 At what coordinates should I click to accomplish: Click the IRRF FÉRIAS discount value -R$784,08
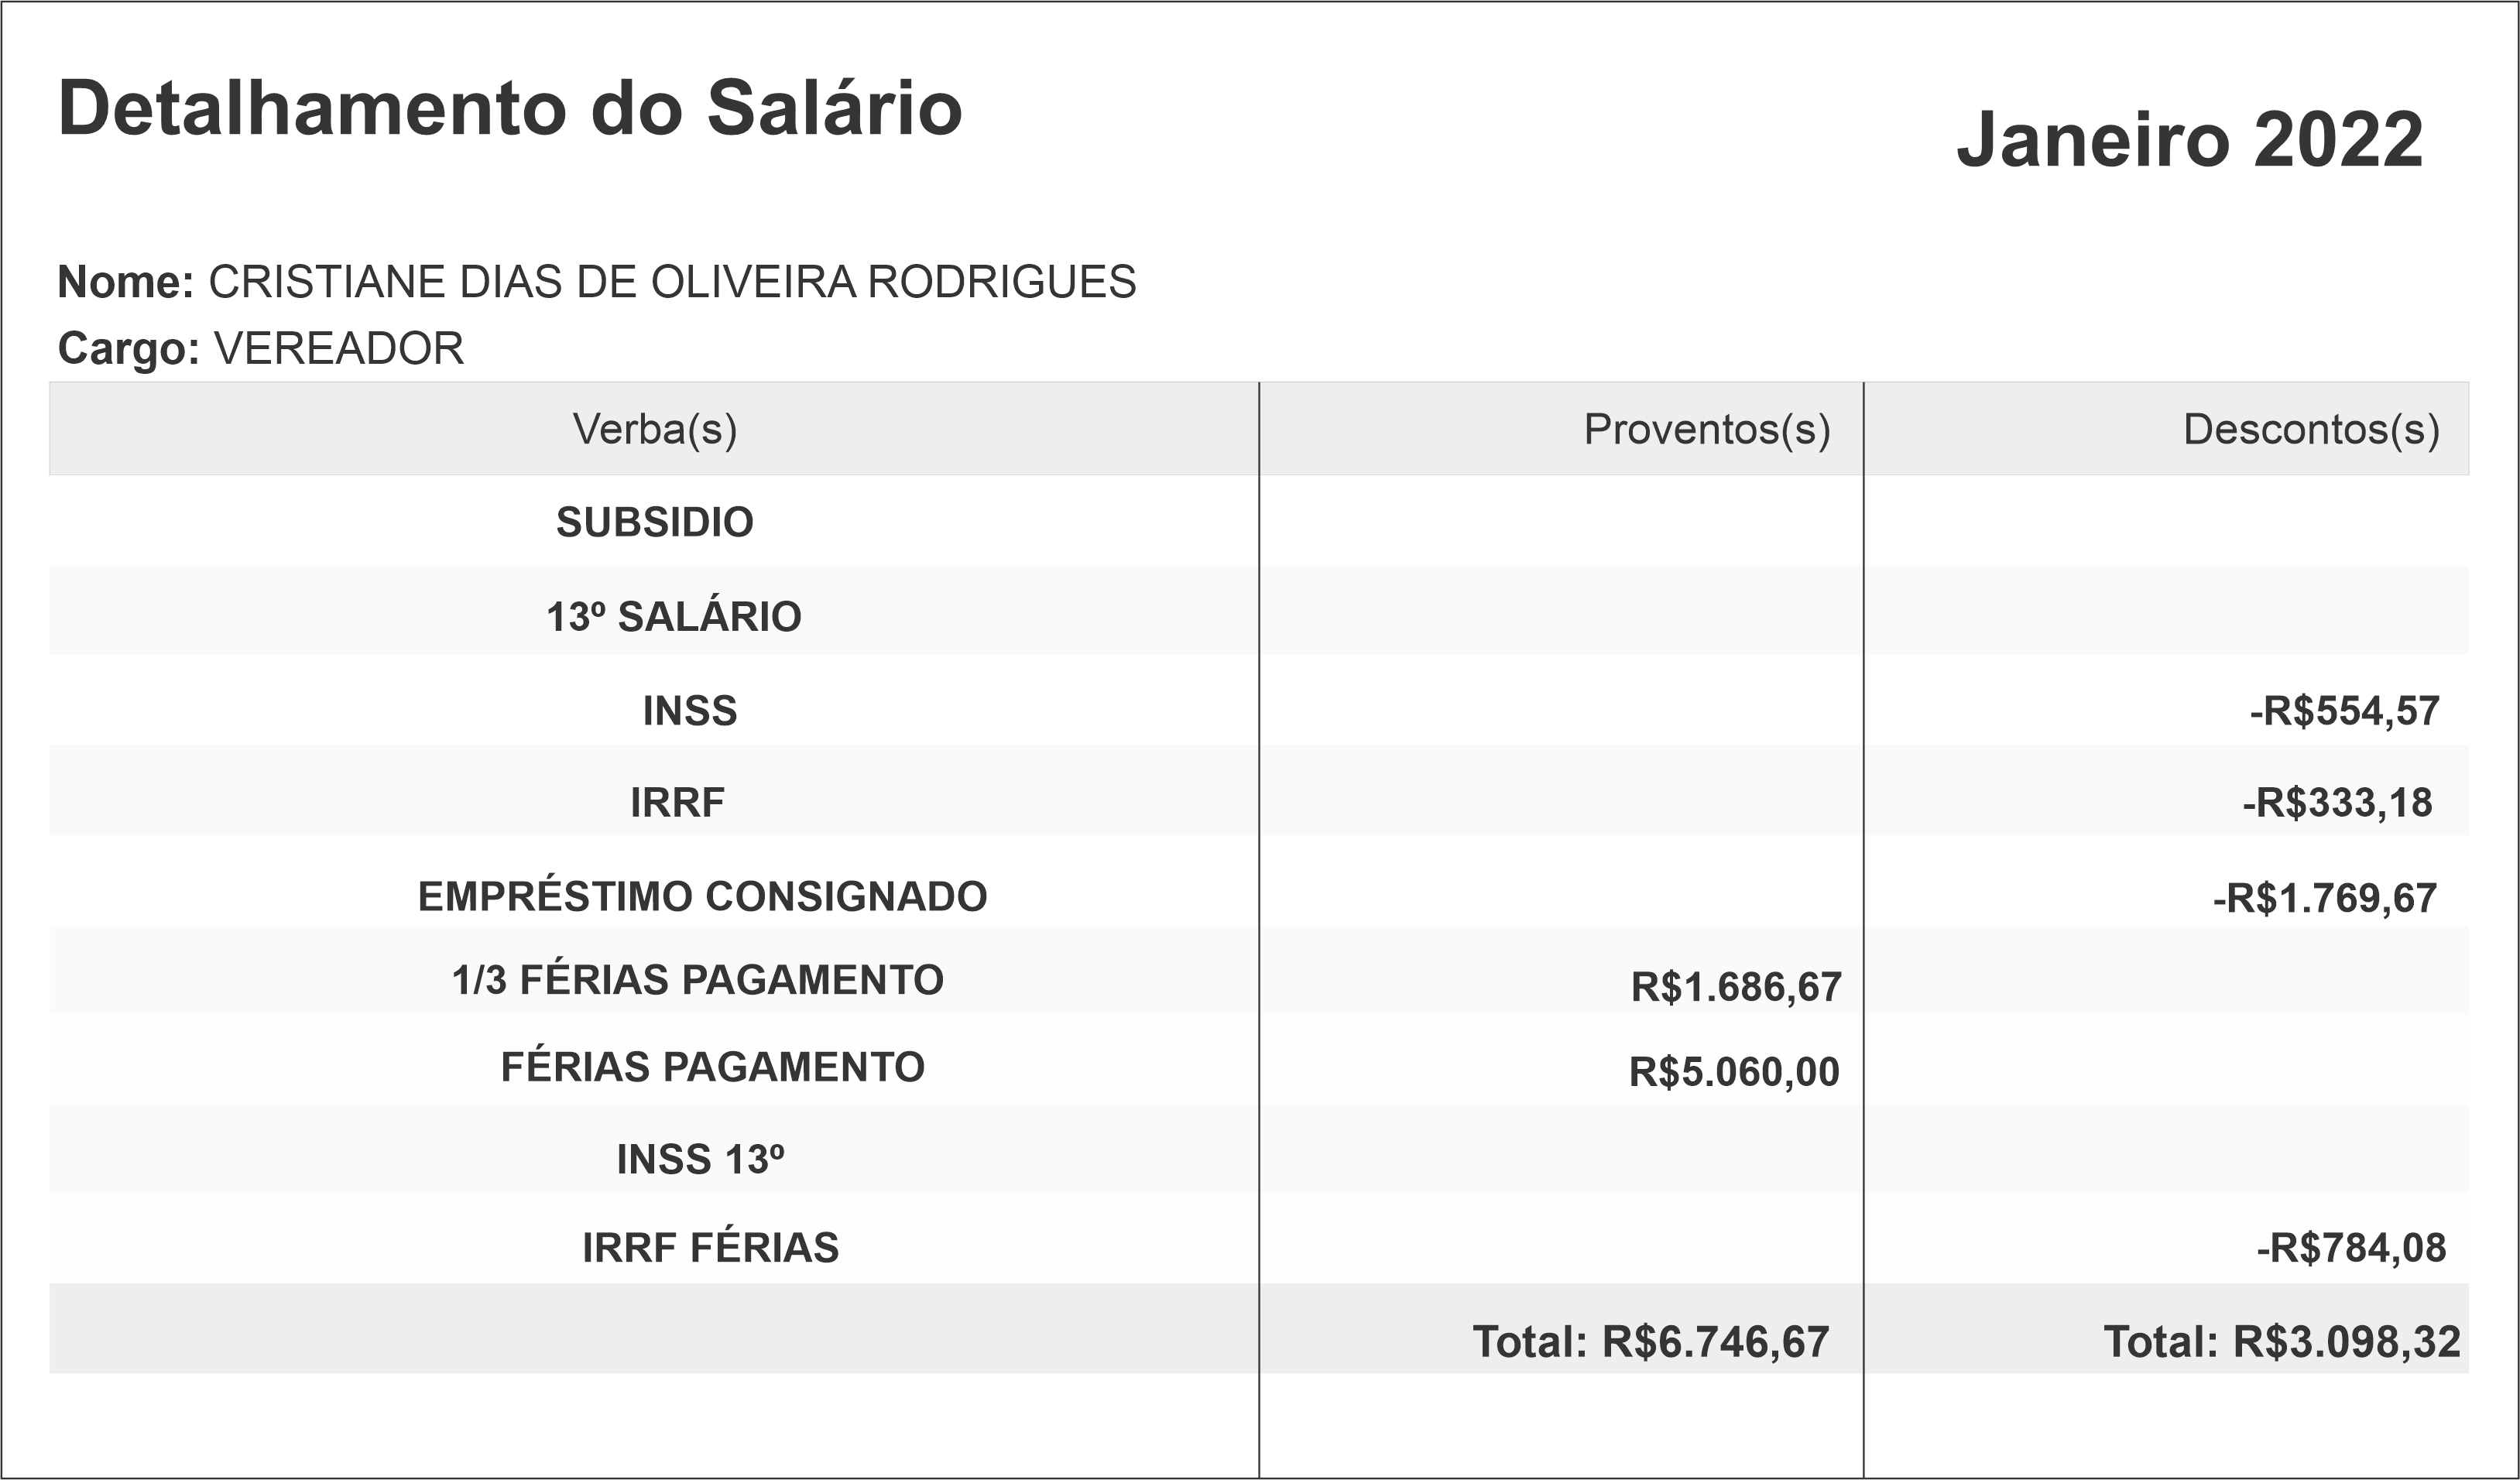[2350, 1248]
